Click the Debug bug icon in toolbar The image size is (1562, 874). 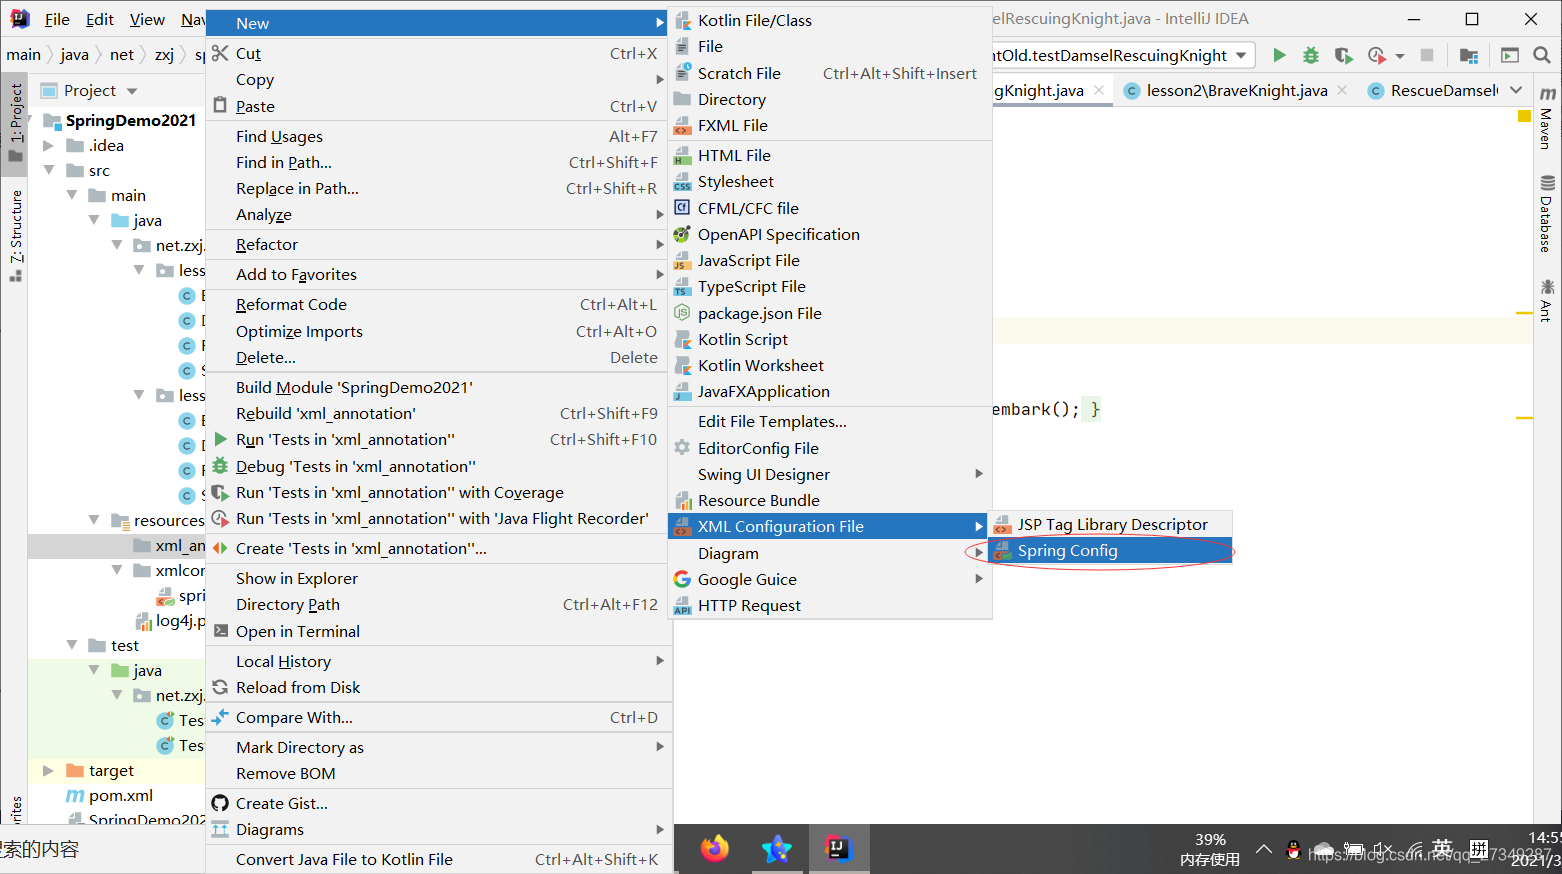pos(1311,55)
